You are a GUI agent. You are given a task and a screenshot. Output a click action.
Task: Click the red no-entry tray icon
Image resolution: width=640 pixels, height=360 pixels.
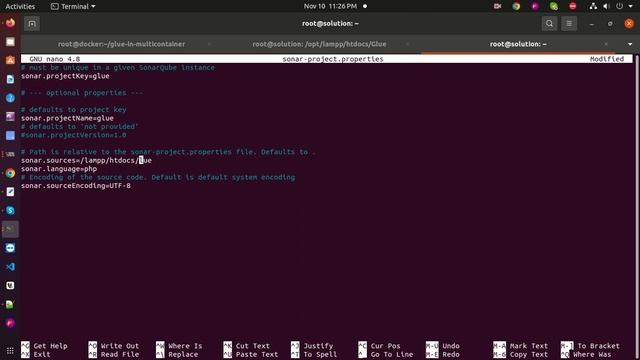(573, 6)
